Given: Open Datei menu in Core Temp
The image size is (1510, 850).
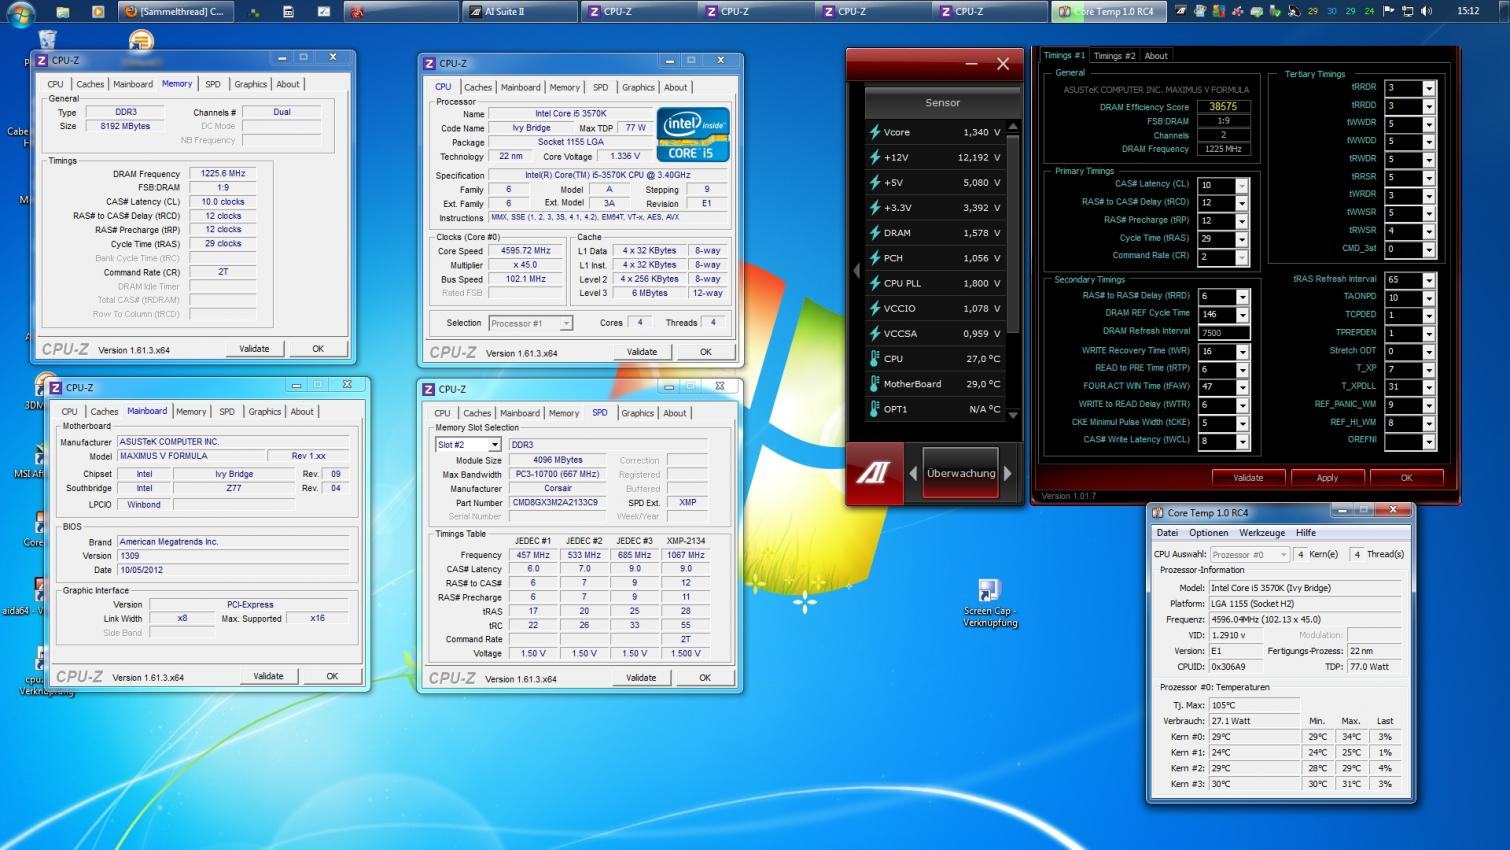Looking at the screenshot, I should [1167, 533].
